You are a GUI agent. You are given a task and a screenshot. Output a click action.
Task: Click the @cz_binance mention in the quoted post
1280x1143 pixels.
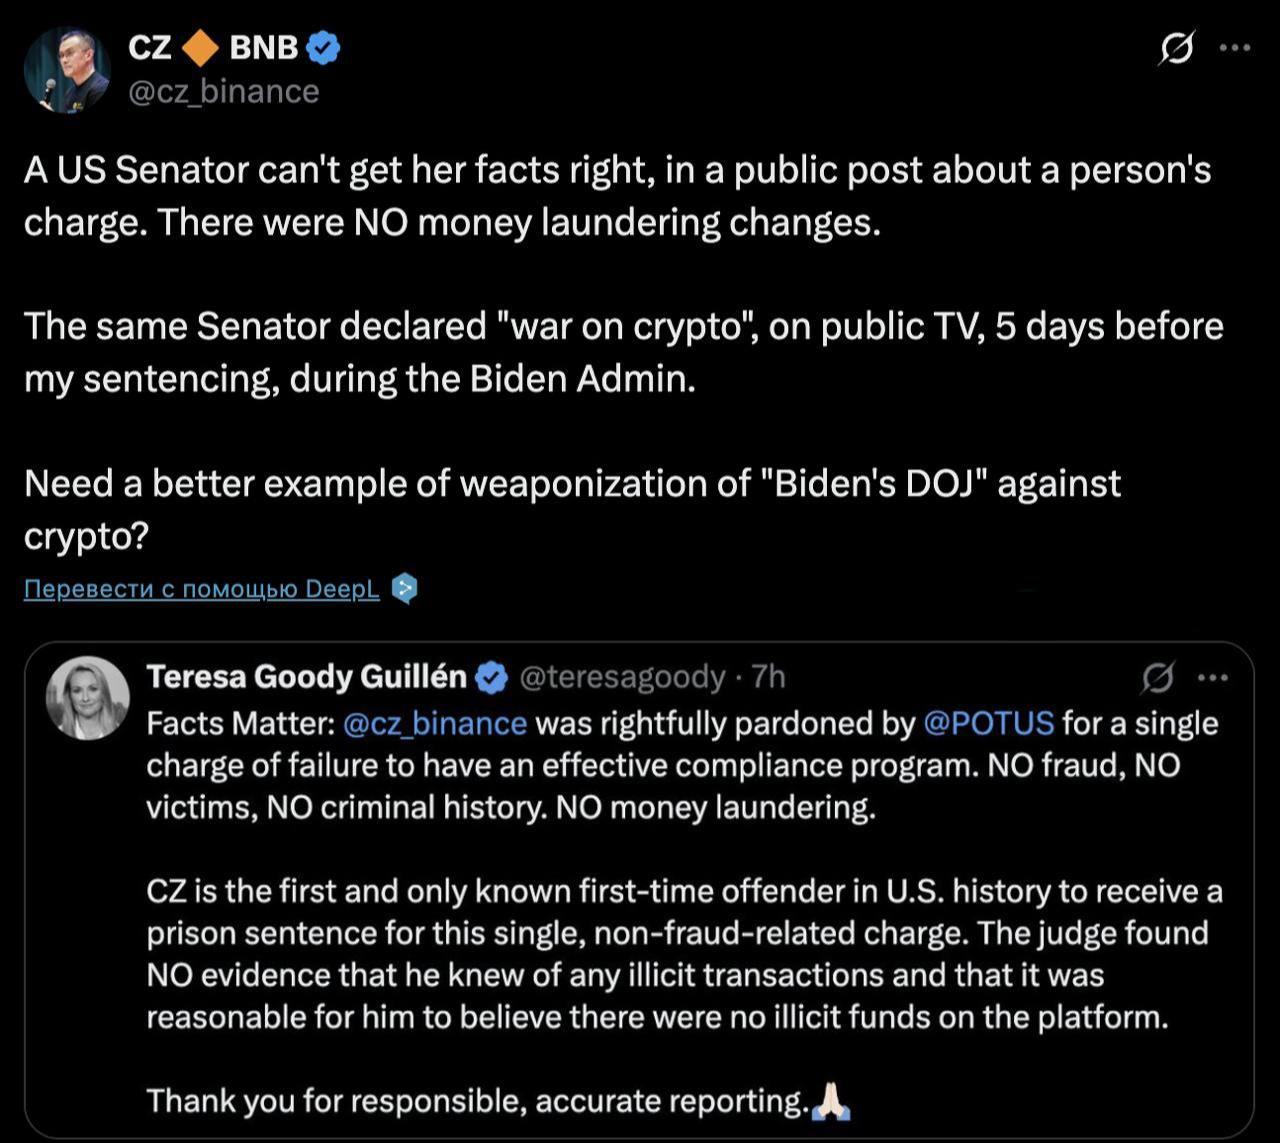[x=434, y=723]
